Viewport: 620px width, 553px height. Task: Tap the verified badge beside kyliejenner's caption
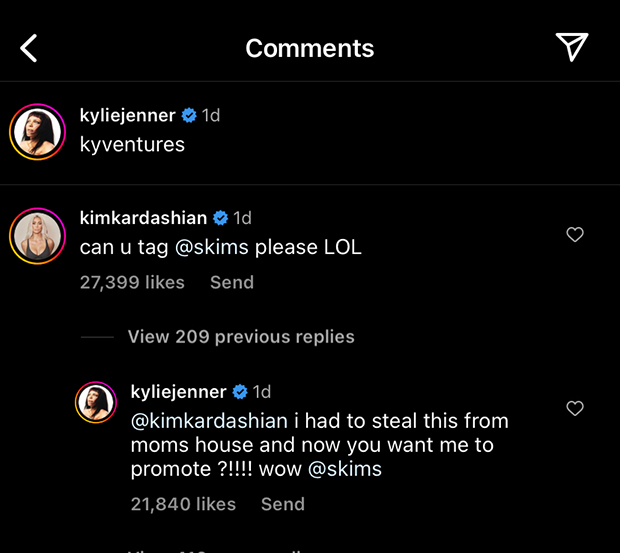coord(188,115)
